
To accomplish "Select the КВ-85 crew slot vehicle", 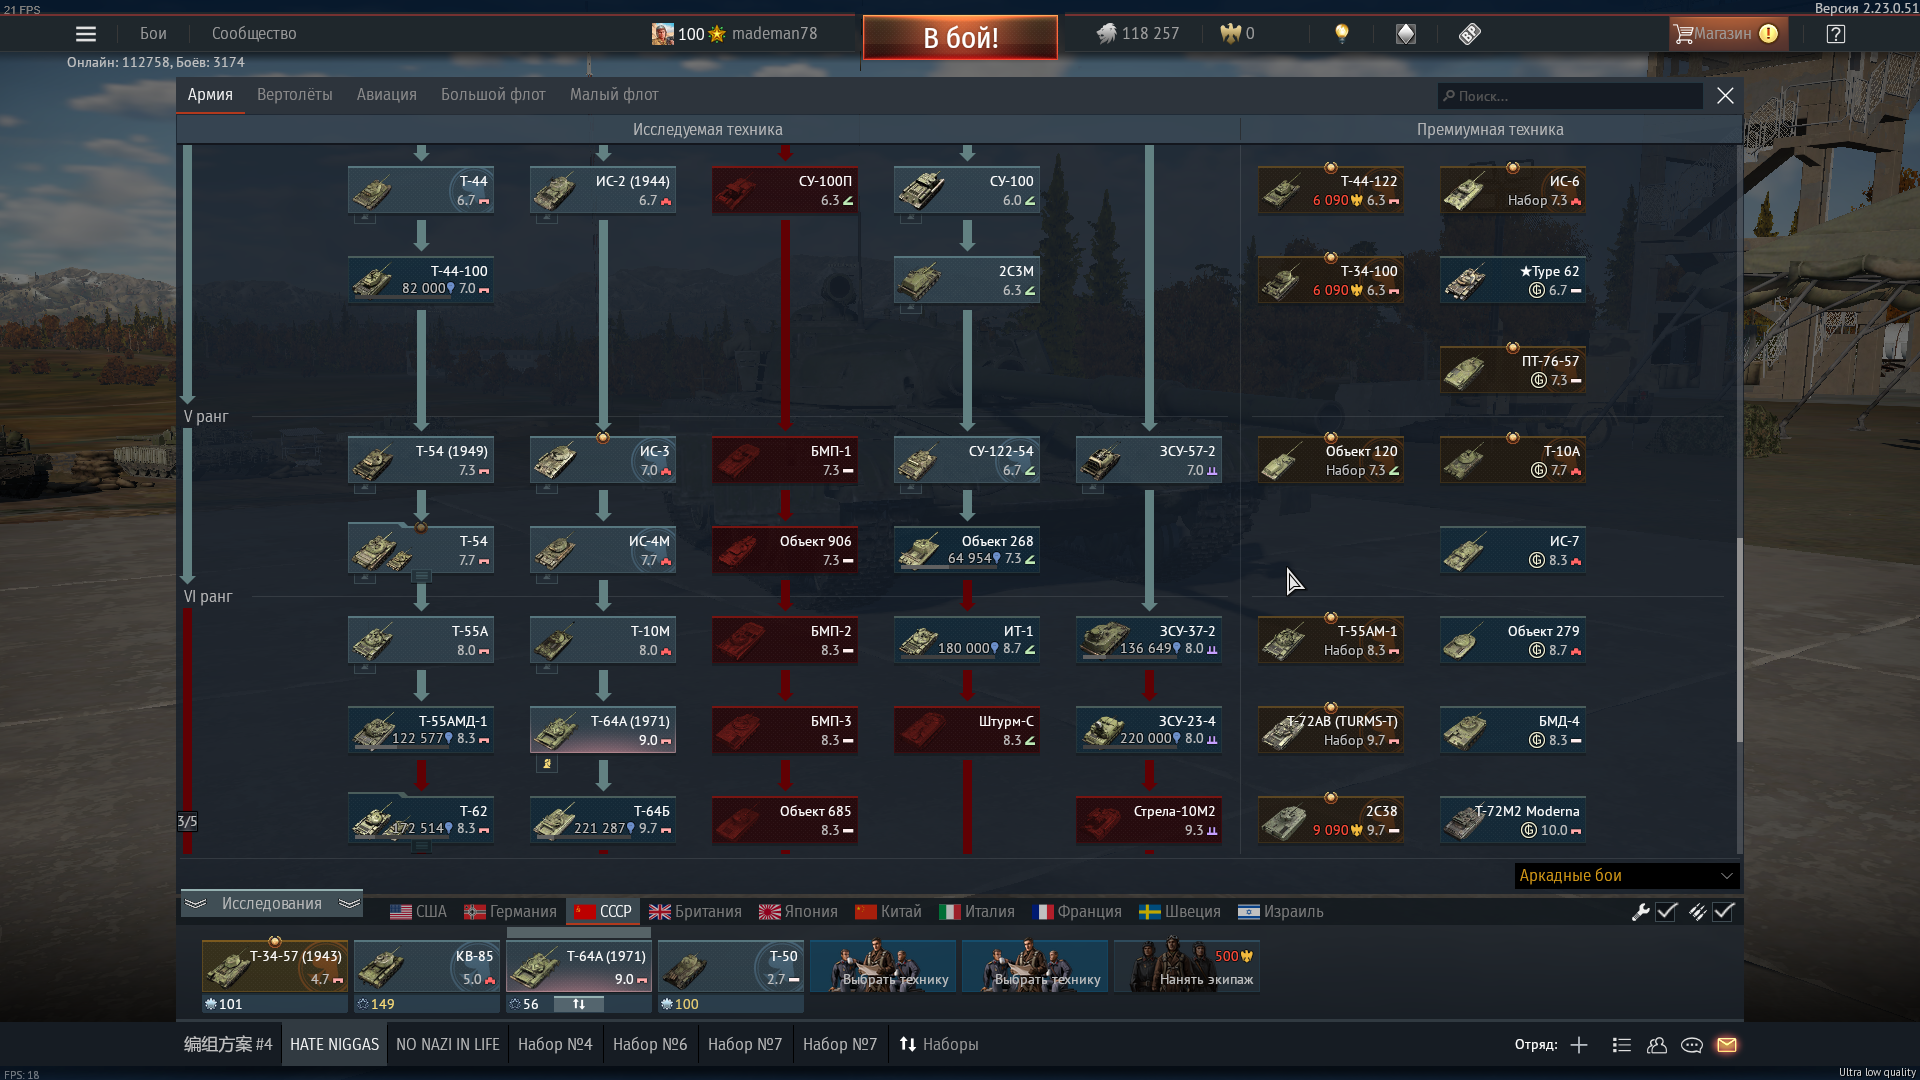I will click(427, 966).
